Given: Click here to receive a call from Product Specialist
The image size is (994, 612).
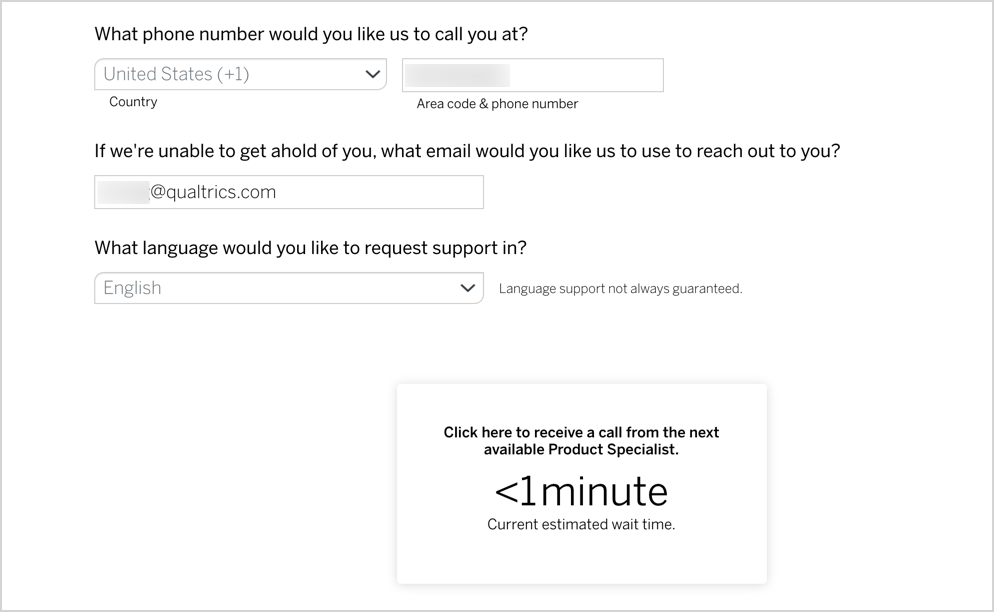Looking at the screenshot, I should [581, 441].
